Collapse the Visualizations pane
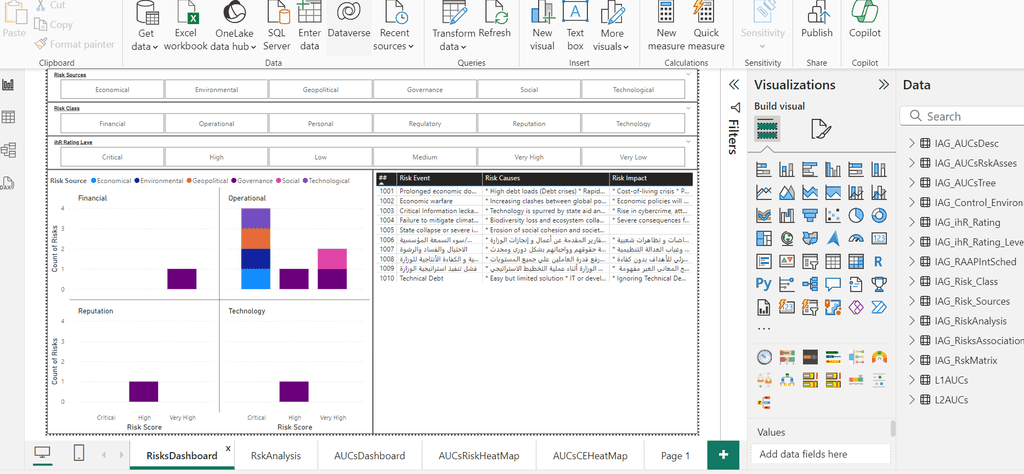Screen dimensions: 1024x474 (x=884, y=85)
